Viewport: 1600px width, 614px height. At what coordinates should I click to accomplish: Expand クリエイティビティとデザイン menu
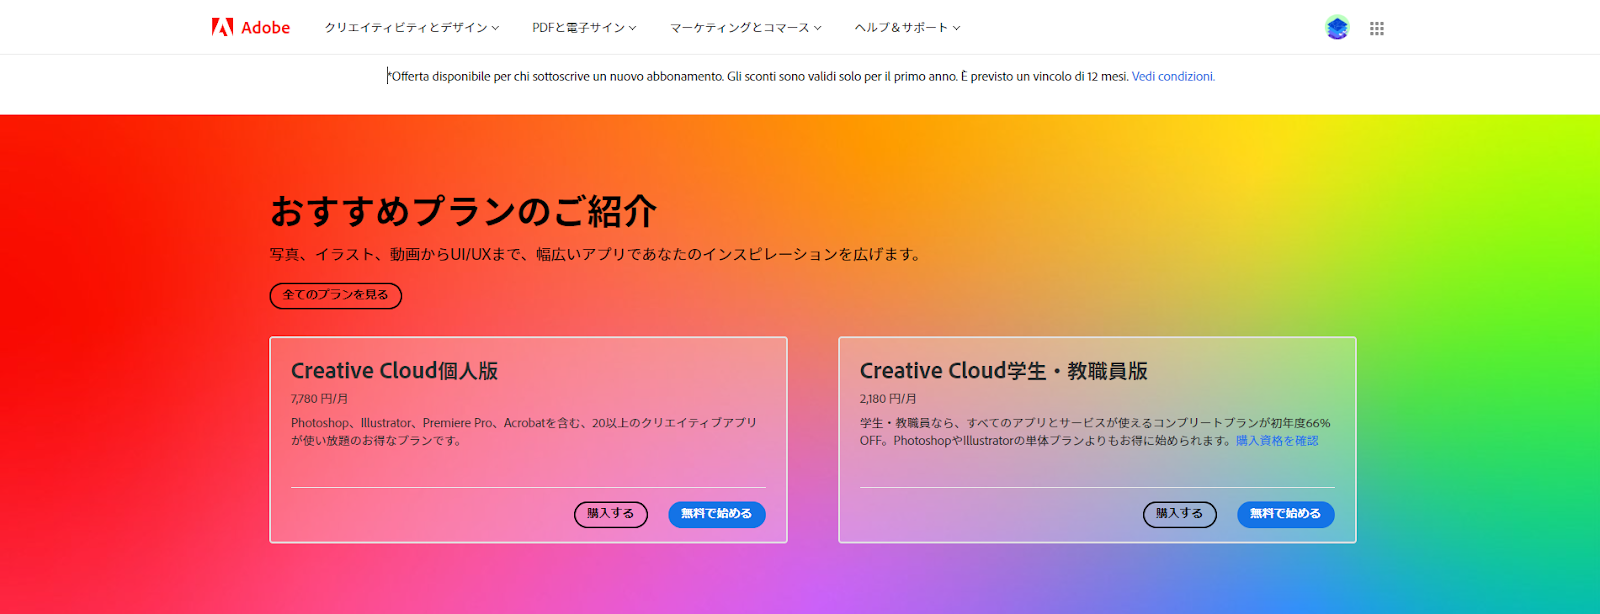click(x=411, y=28)
